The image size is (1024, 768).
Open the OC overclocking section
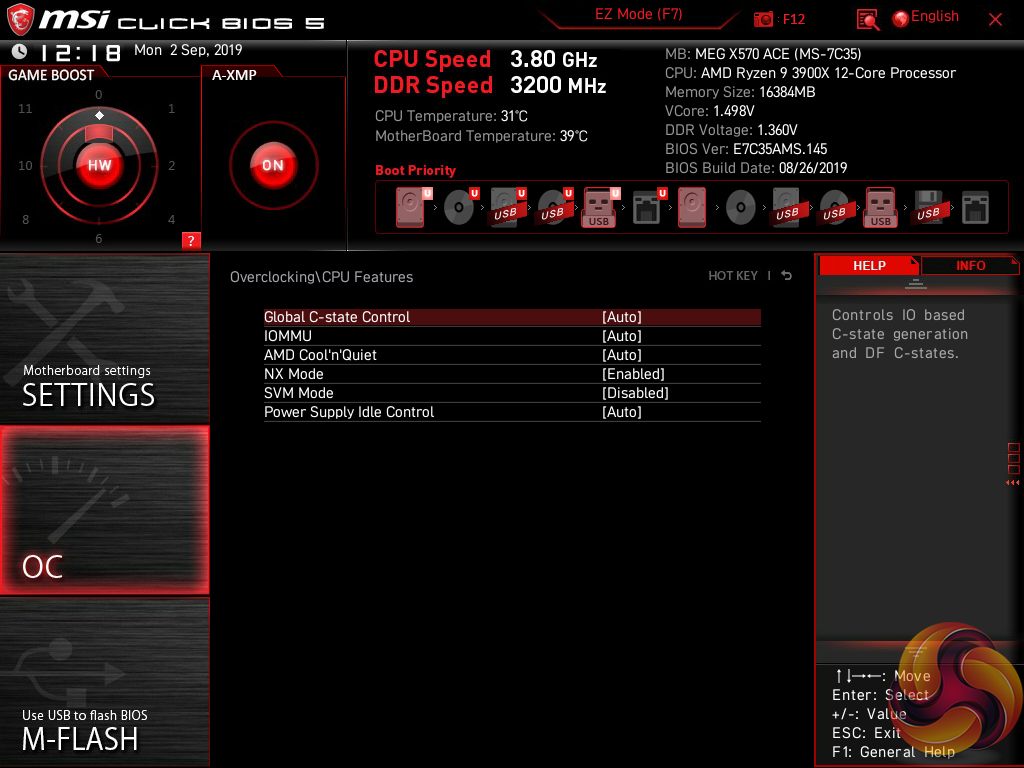[x=104, y=510]
